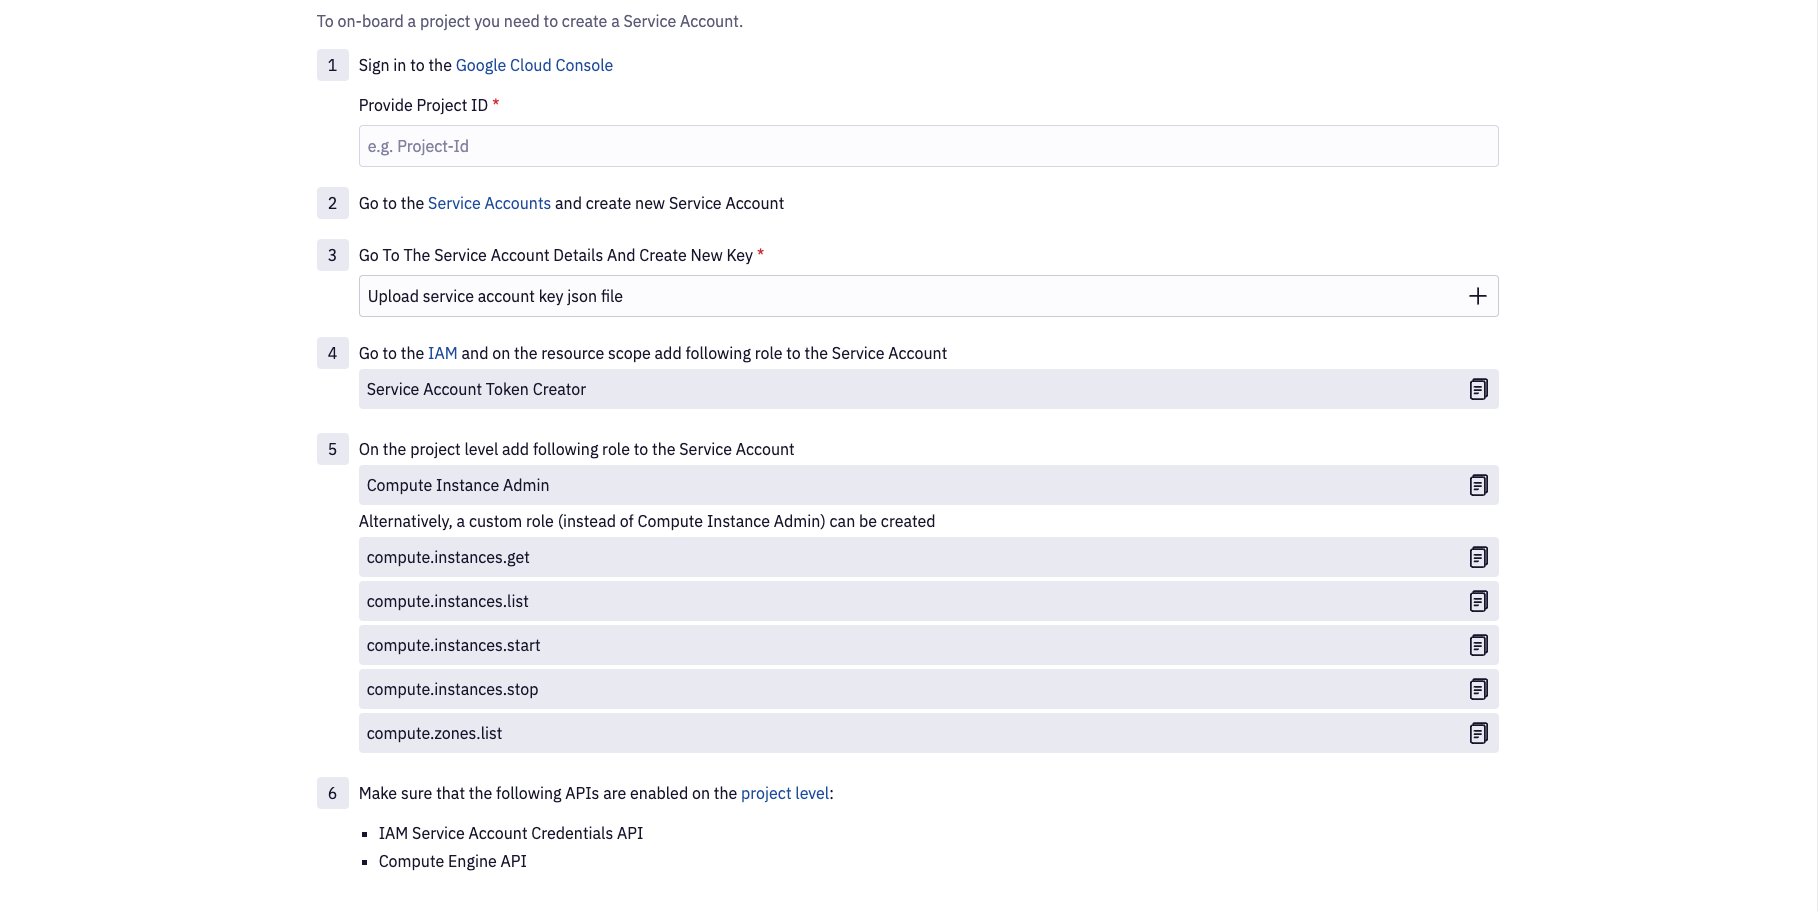Focus the Project ID input field
The height and width of the screenshot is (911, 1818).
click(x=927, y=146)
